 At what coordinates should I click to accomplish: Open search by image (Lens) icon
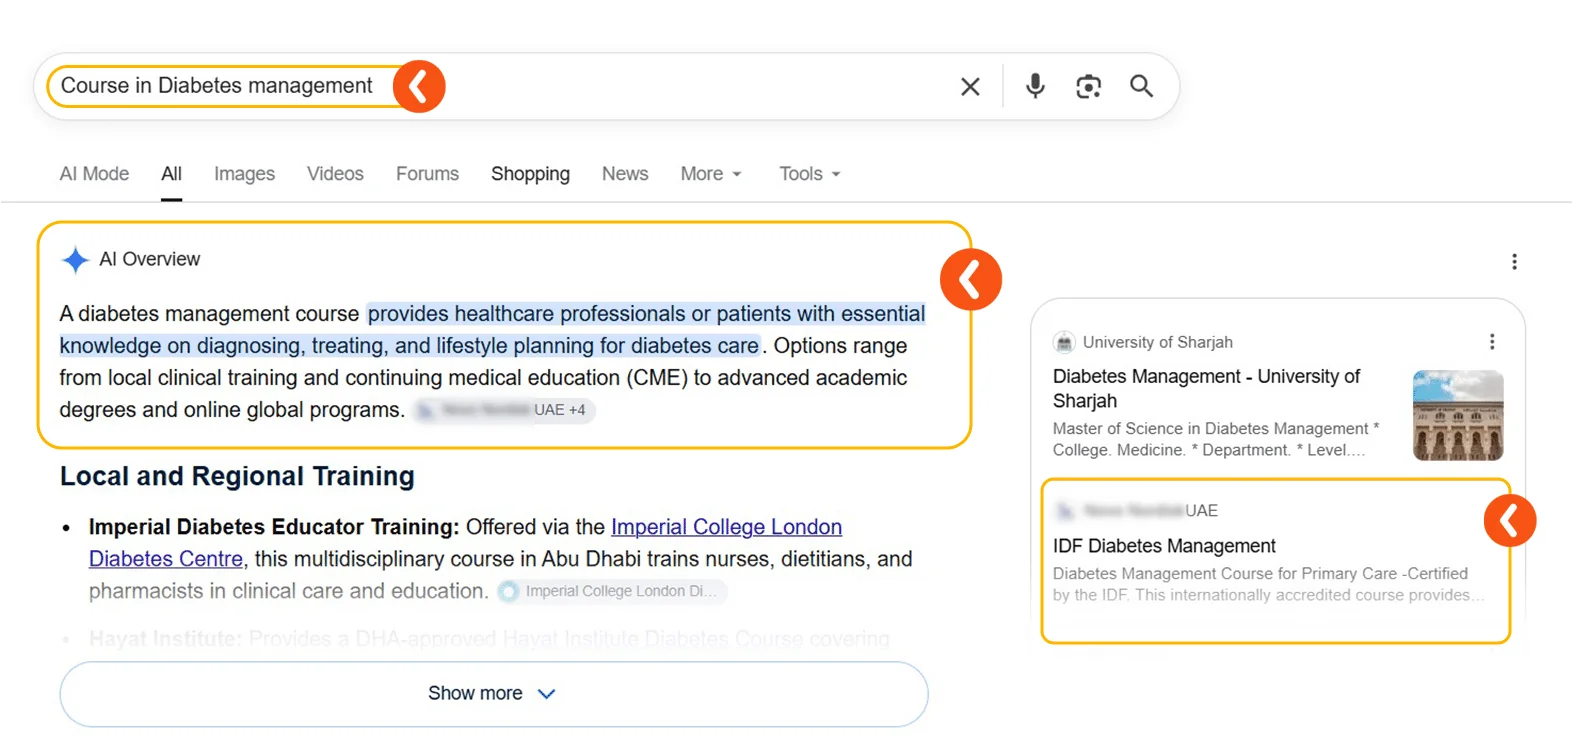click(1088, 87)
